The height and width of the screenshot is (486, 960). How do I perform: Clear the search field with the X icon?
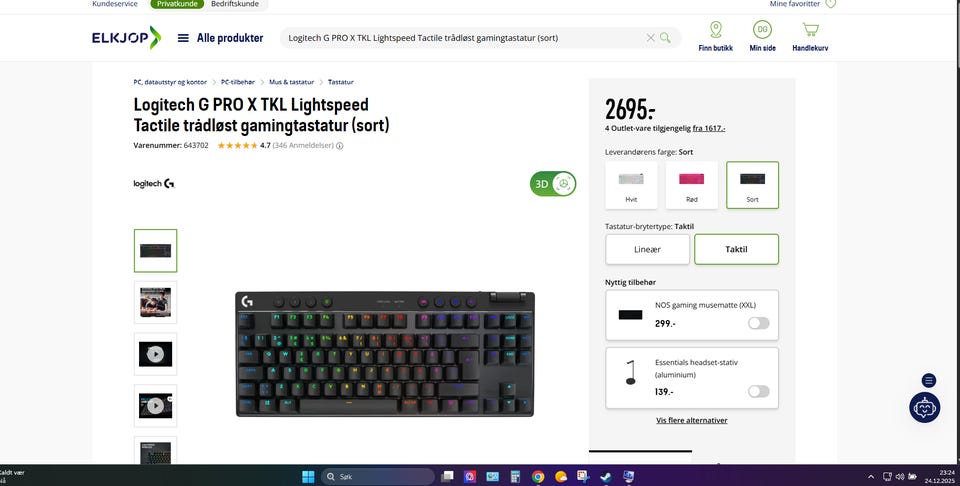pyautogui.click(x=650, y=38)
